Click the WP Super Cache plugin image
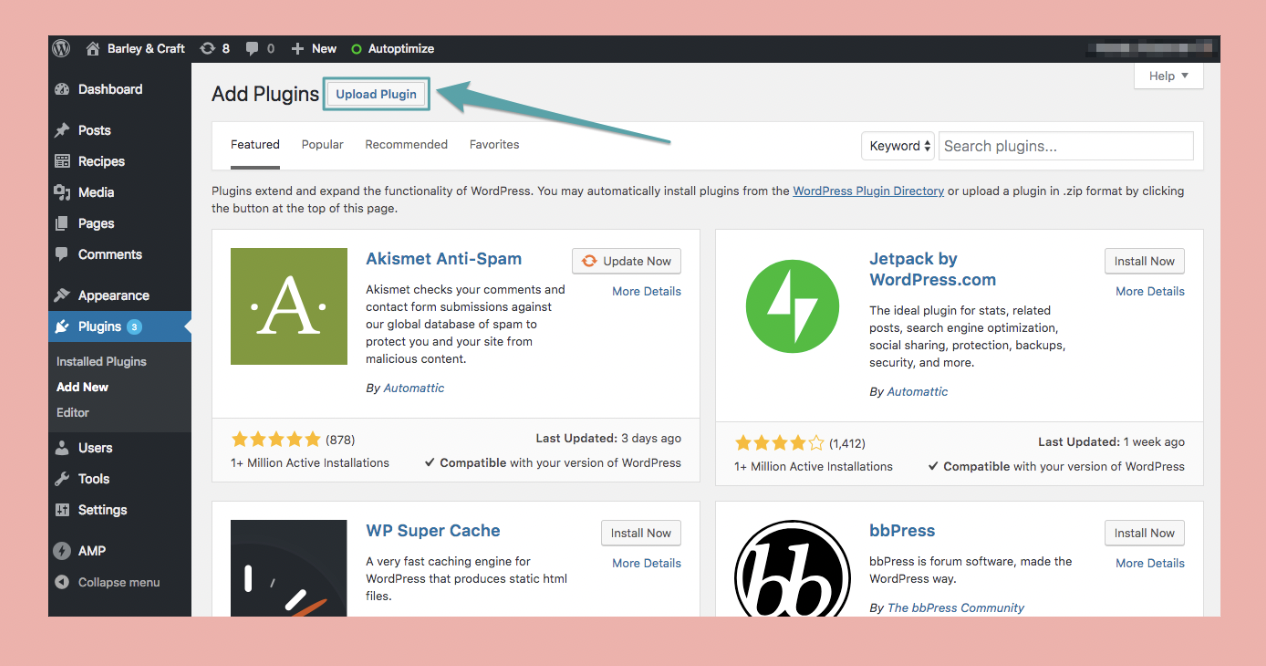 (x=289, y=568)
